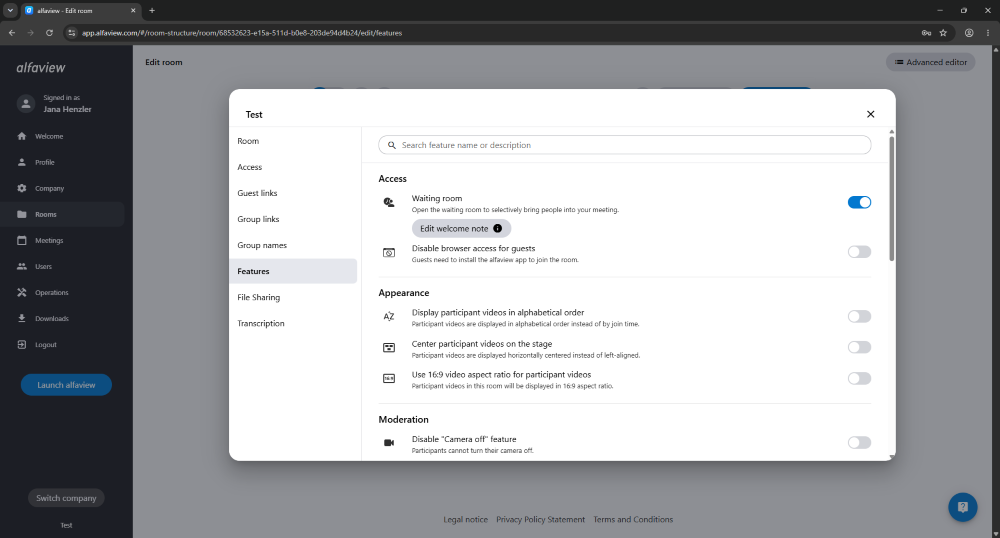Screen dimensions: 1000x538
Task: Open the browser three-dot menu
Action: click(988, 33)
